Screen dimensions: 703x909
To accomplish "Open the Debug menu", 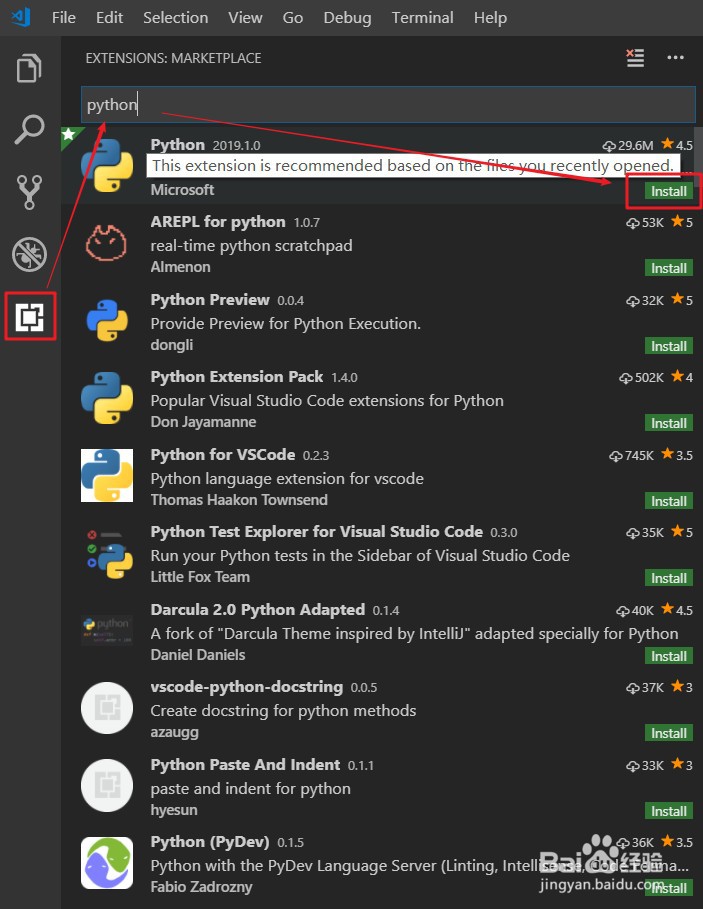I will pyautogui.click(x=347, y=17).
